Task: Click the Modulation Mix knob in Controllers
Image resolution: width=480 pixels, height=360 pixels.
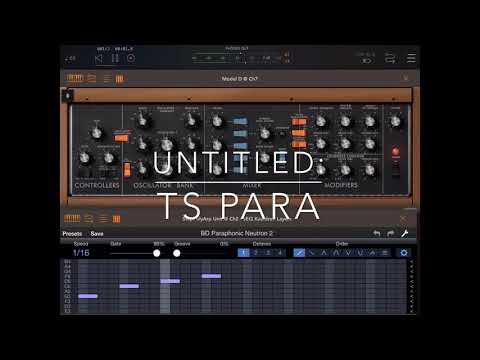Action: pos(108,157)
